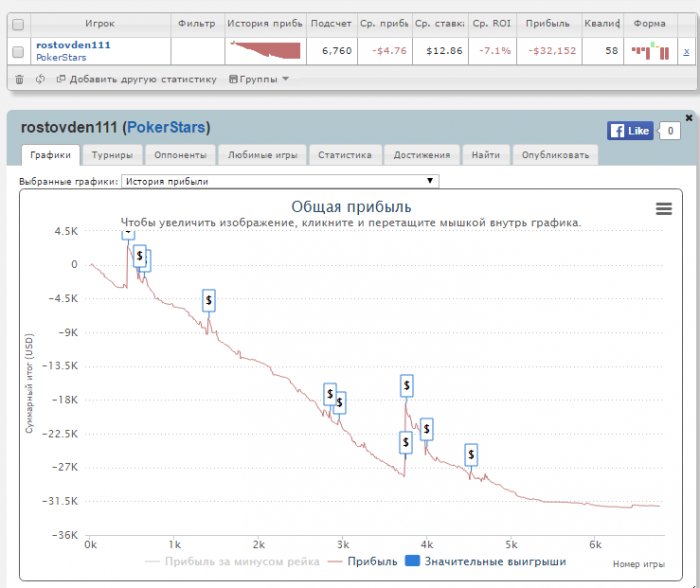Open the rostovden111 player link in table

tap(73, 45)
